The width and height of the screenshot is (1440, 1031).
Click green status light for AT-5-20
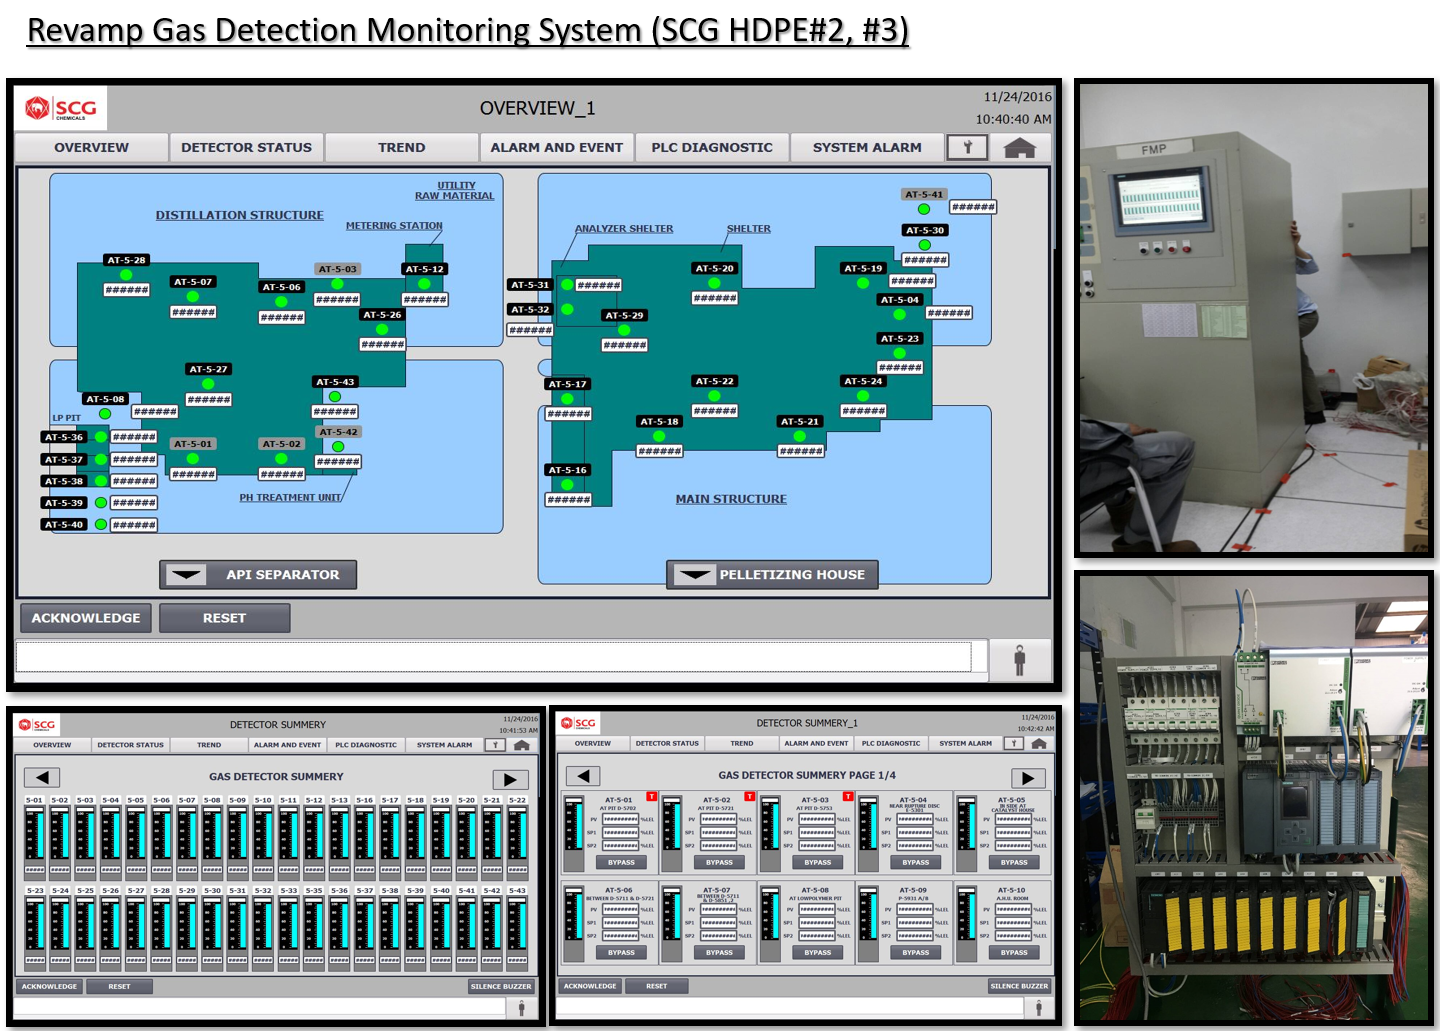click(714, 283)
